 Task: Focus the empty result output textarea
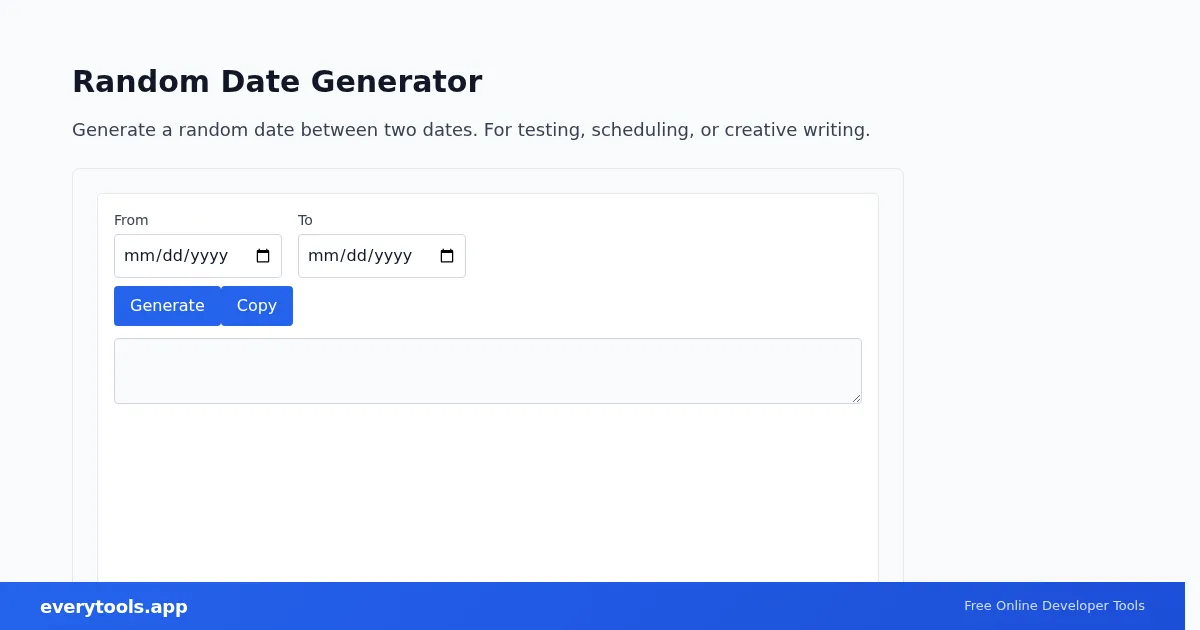point(488,371)
